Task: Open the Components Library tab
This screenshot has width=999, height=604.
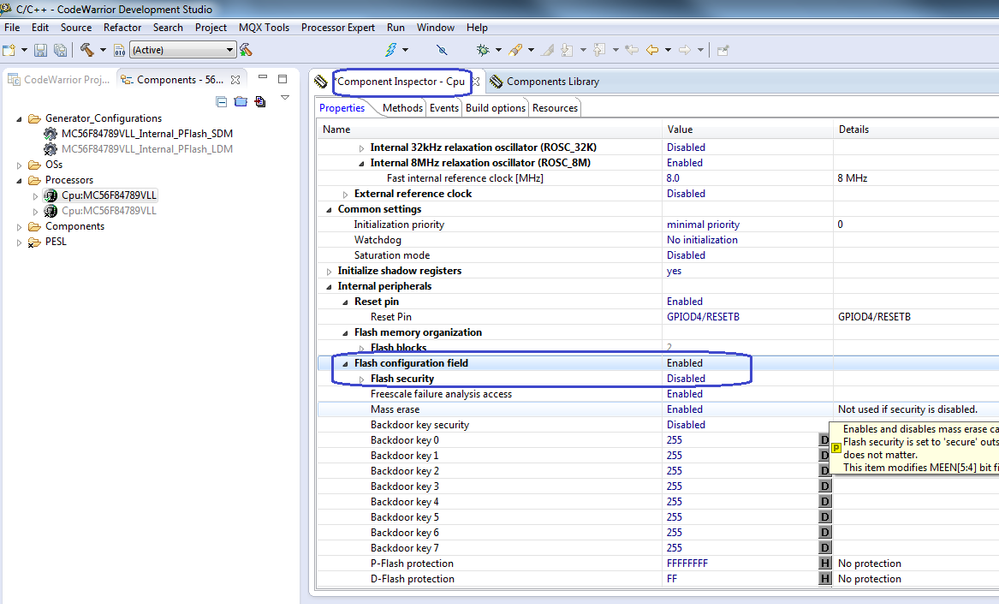Action: point(551,81)
